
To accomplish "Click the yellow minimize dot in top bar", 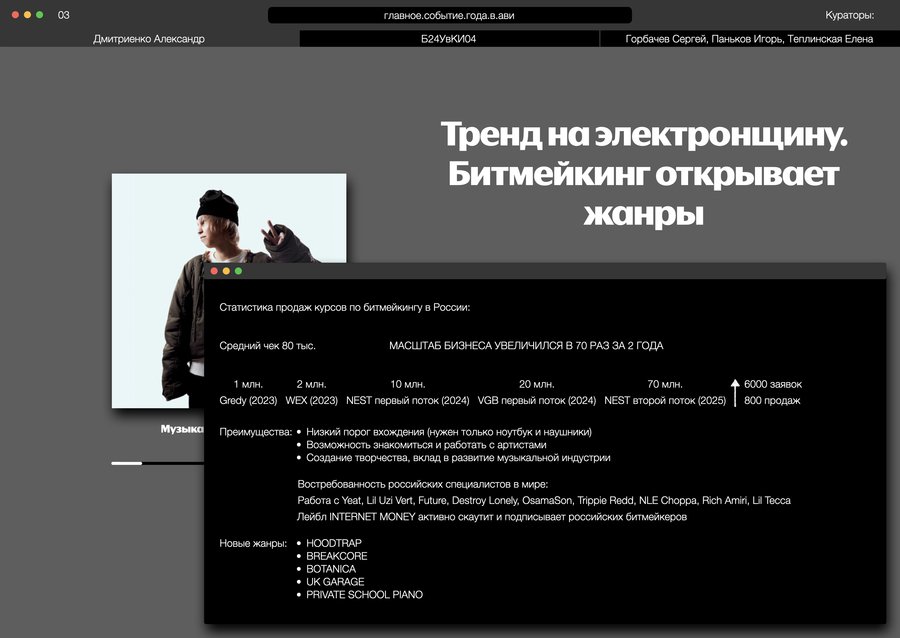I will [28, 15].
